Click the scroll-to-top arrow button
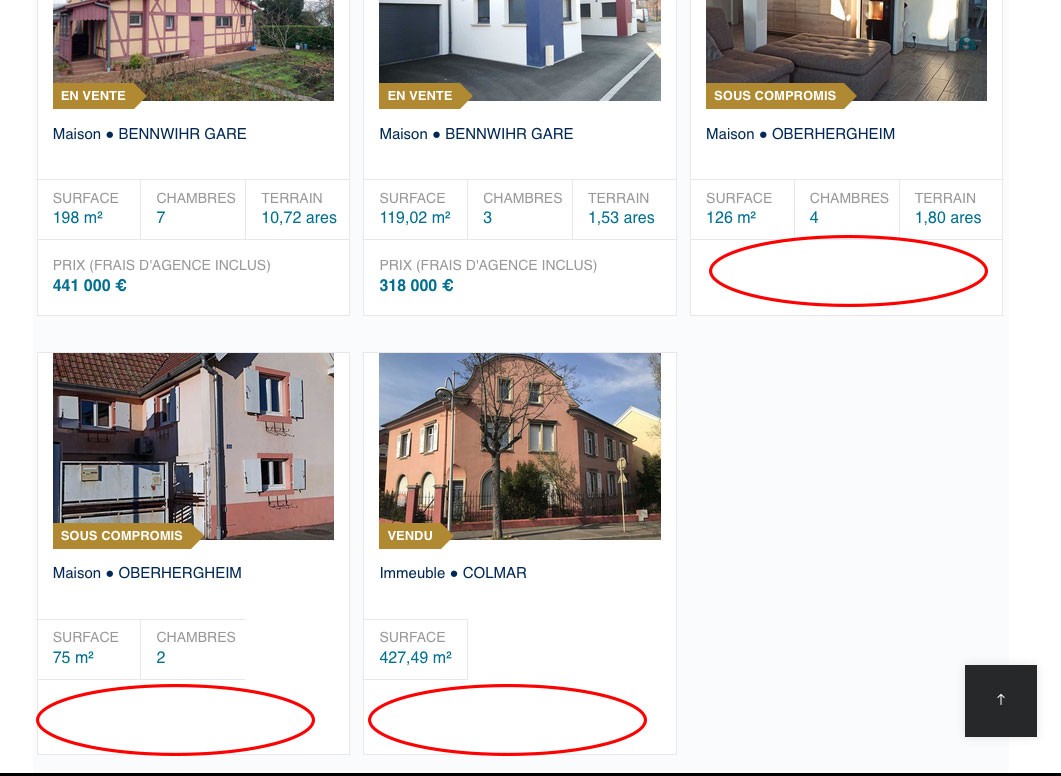 coord(1001,700)
